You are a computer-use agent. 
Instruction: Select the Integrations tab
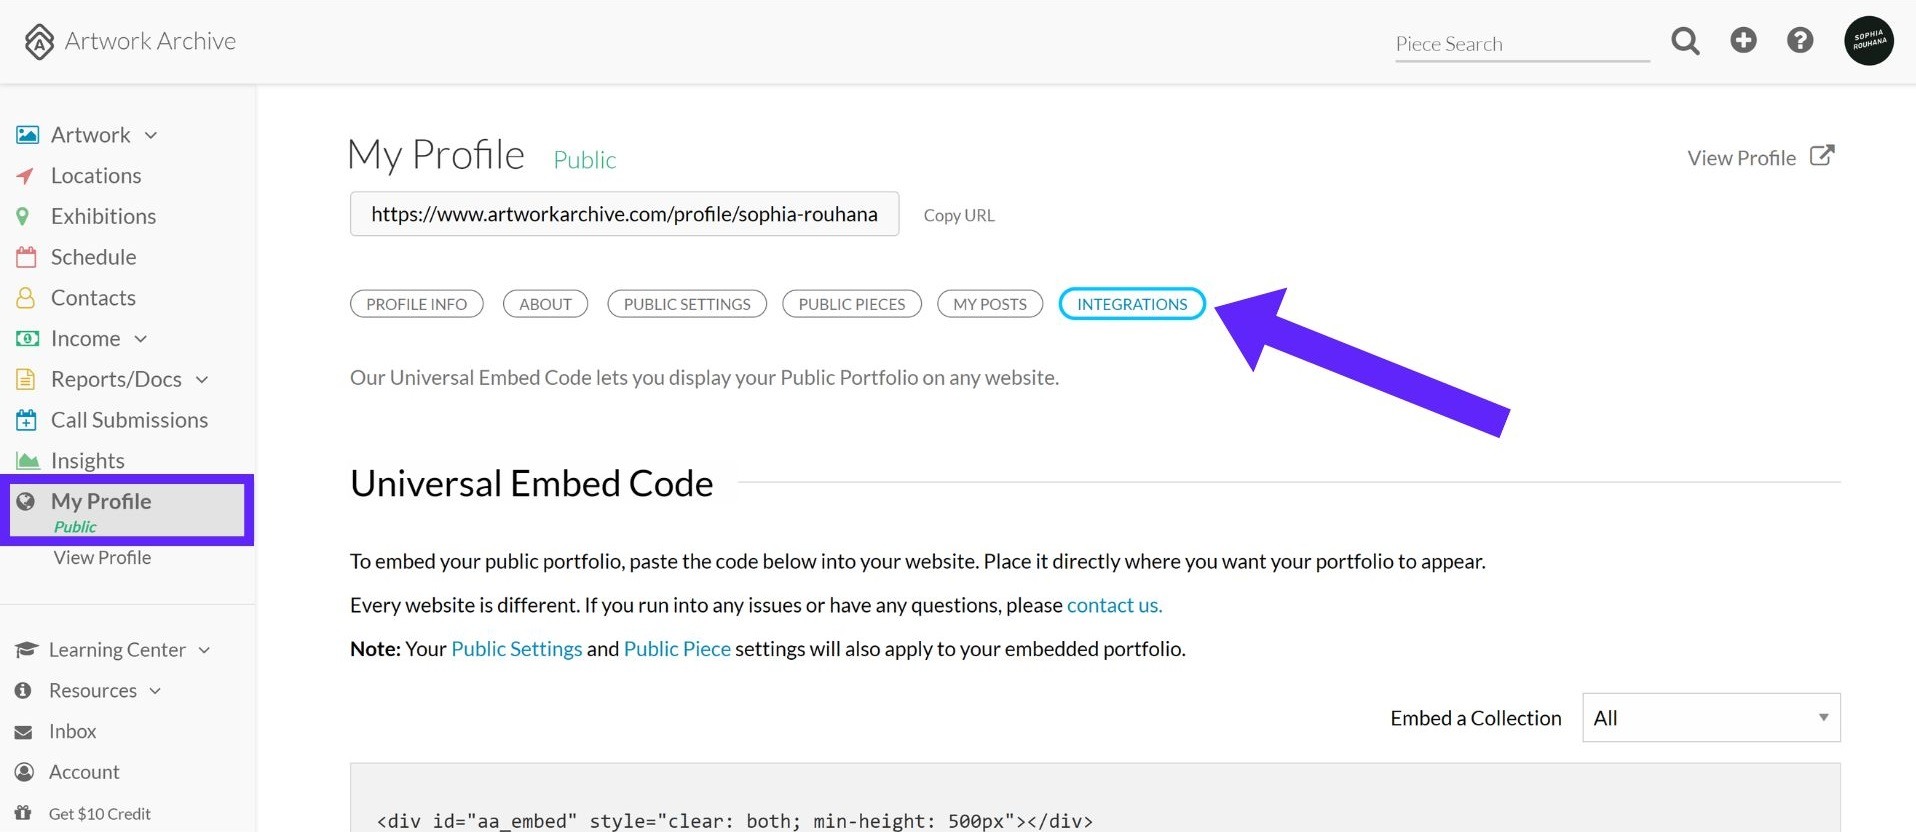[1132, 304]
